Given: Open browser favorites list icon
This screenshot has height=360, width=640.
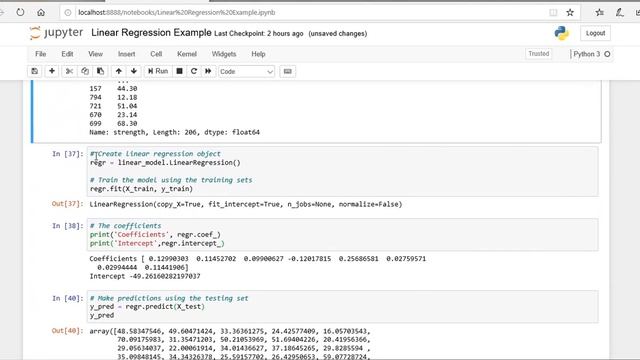Looking at the screenshot, I should pyautogui.click(x=600, y=13).
